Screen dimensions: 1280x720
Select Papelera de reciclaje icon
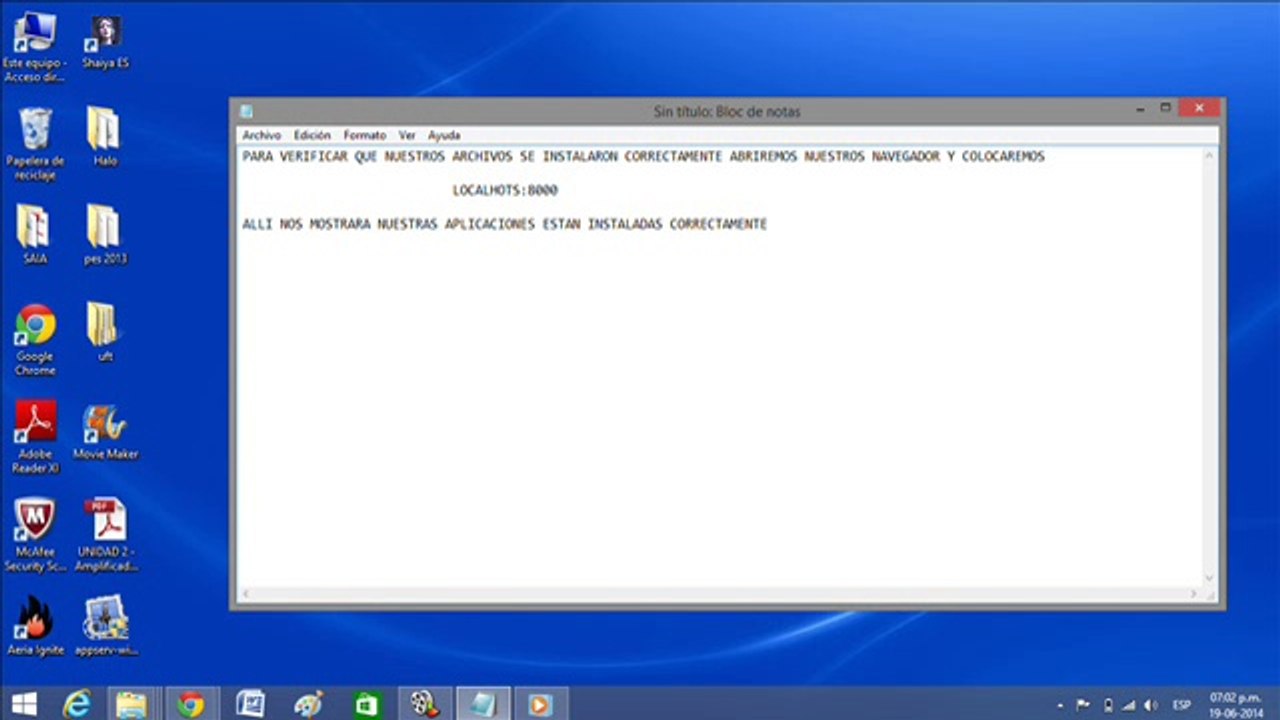click(x=35, y=144)
